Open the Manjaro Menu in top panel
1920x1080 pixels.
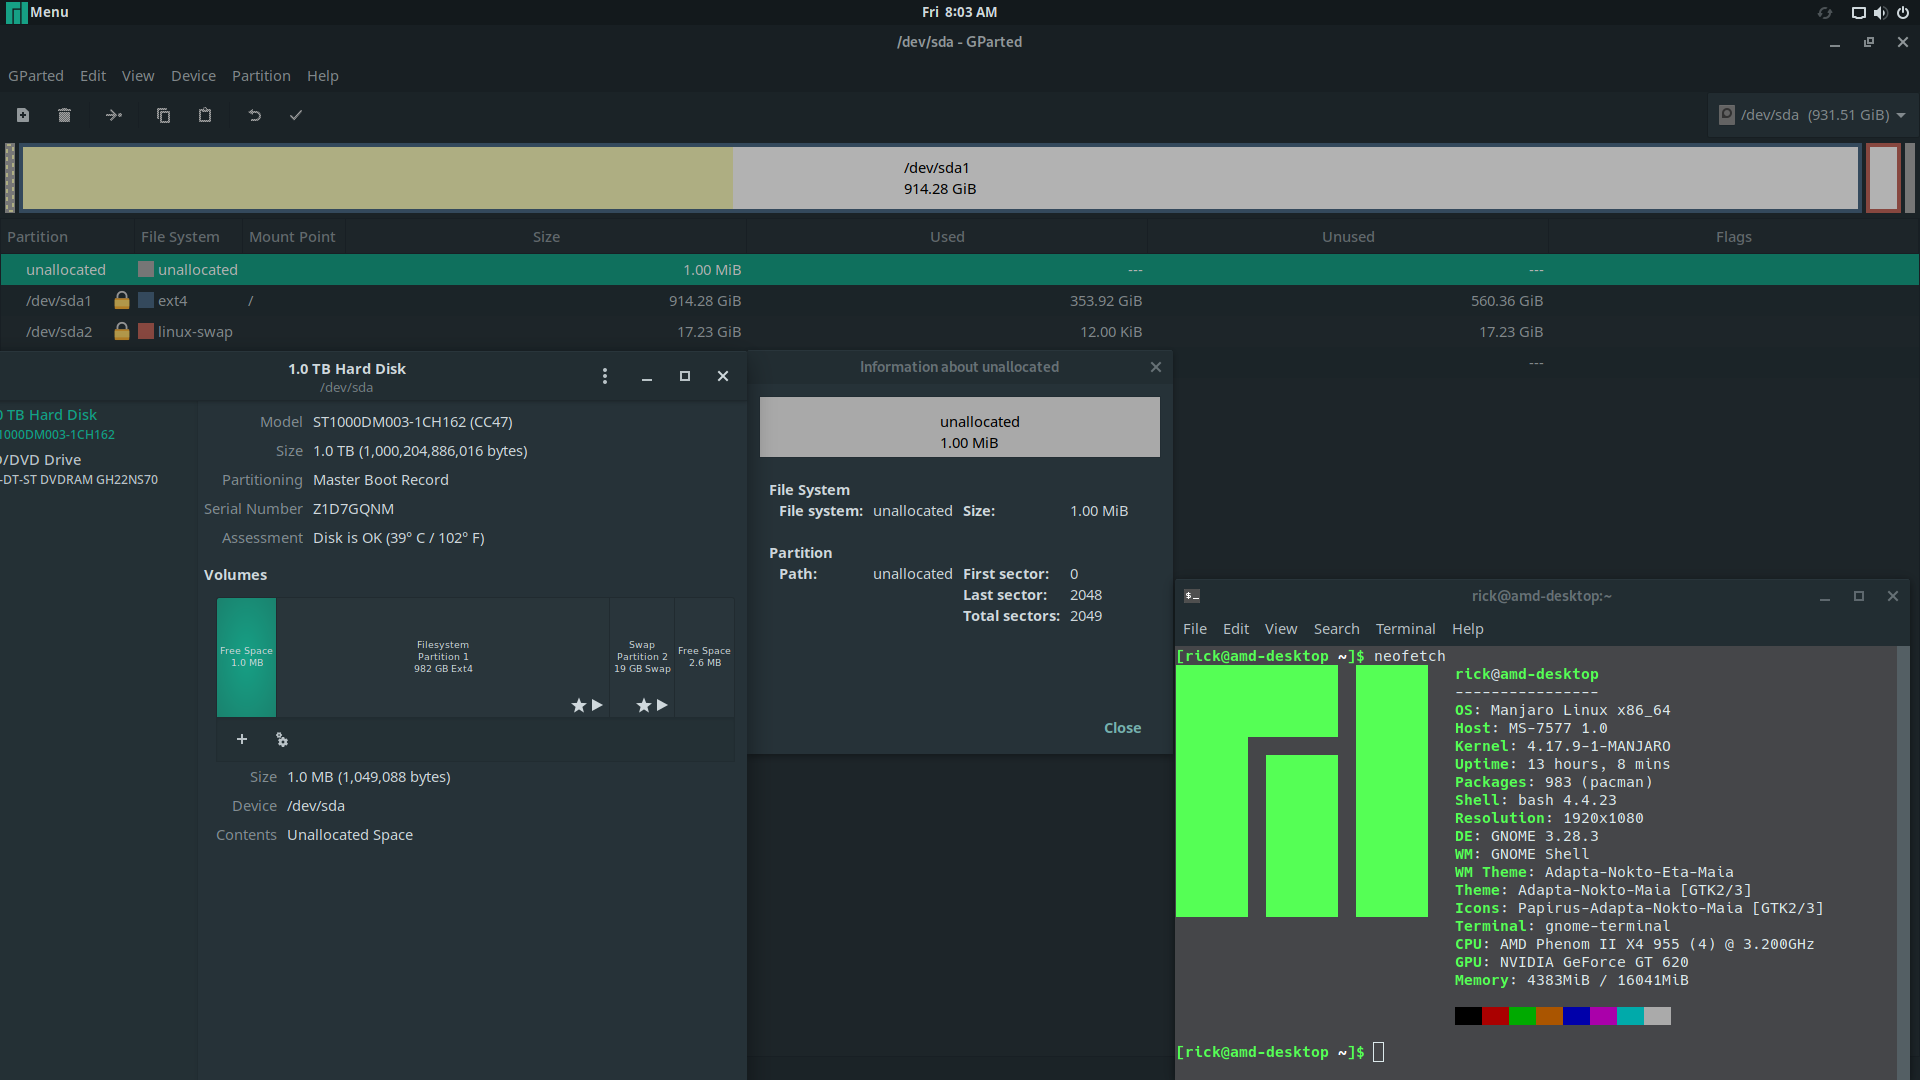[36, 12]
